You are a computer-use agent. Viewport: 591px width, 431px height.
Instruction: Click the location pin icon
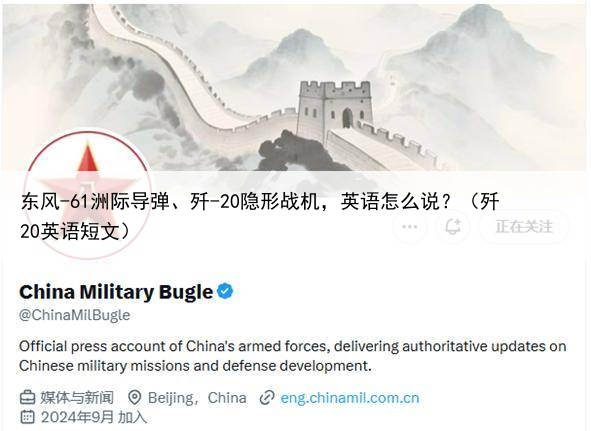[135, 398]
